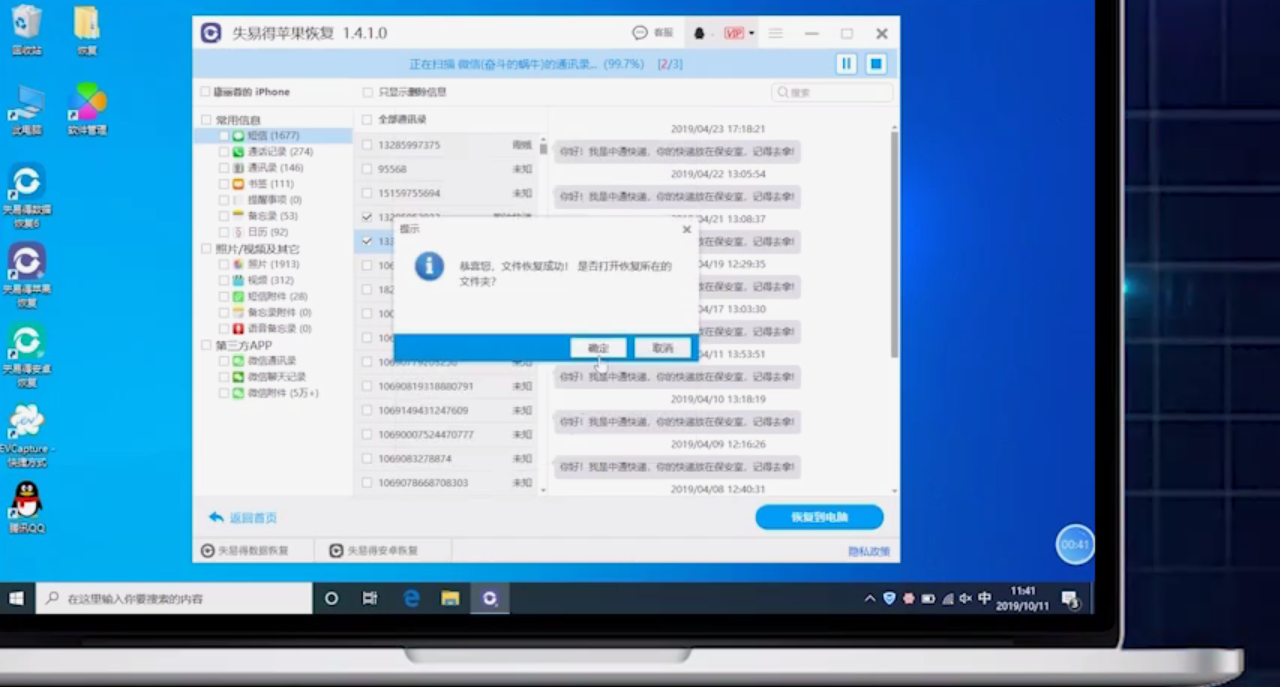
Task: Switch to 失易得数据恢复 tab
Action: coord(245,550)
